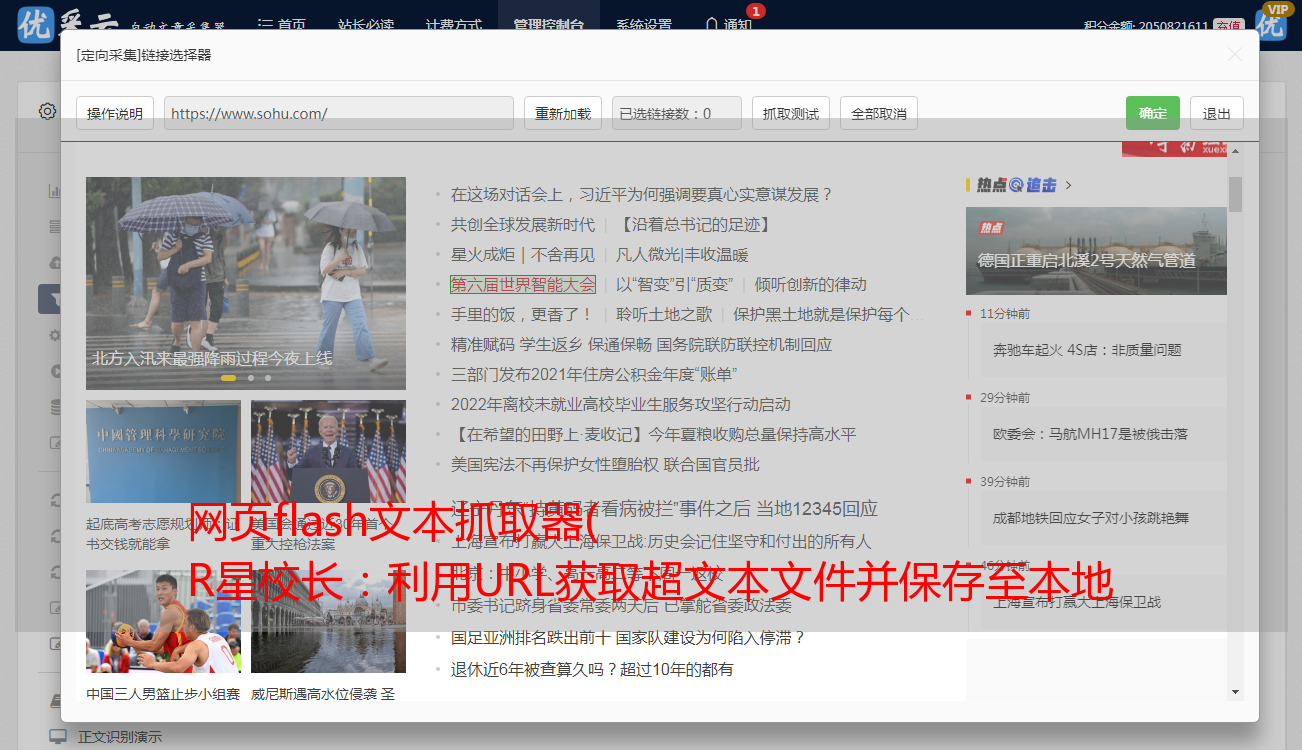
Task: Go to 计费方式 in the top navigation
Action: [453, 24]
